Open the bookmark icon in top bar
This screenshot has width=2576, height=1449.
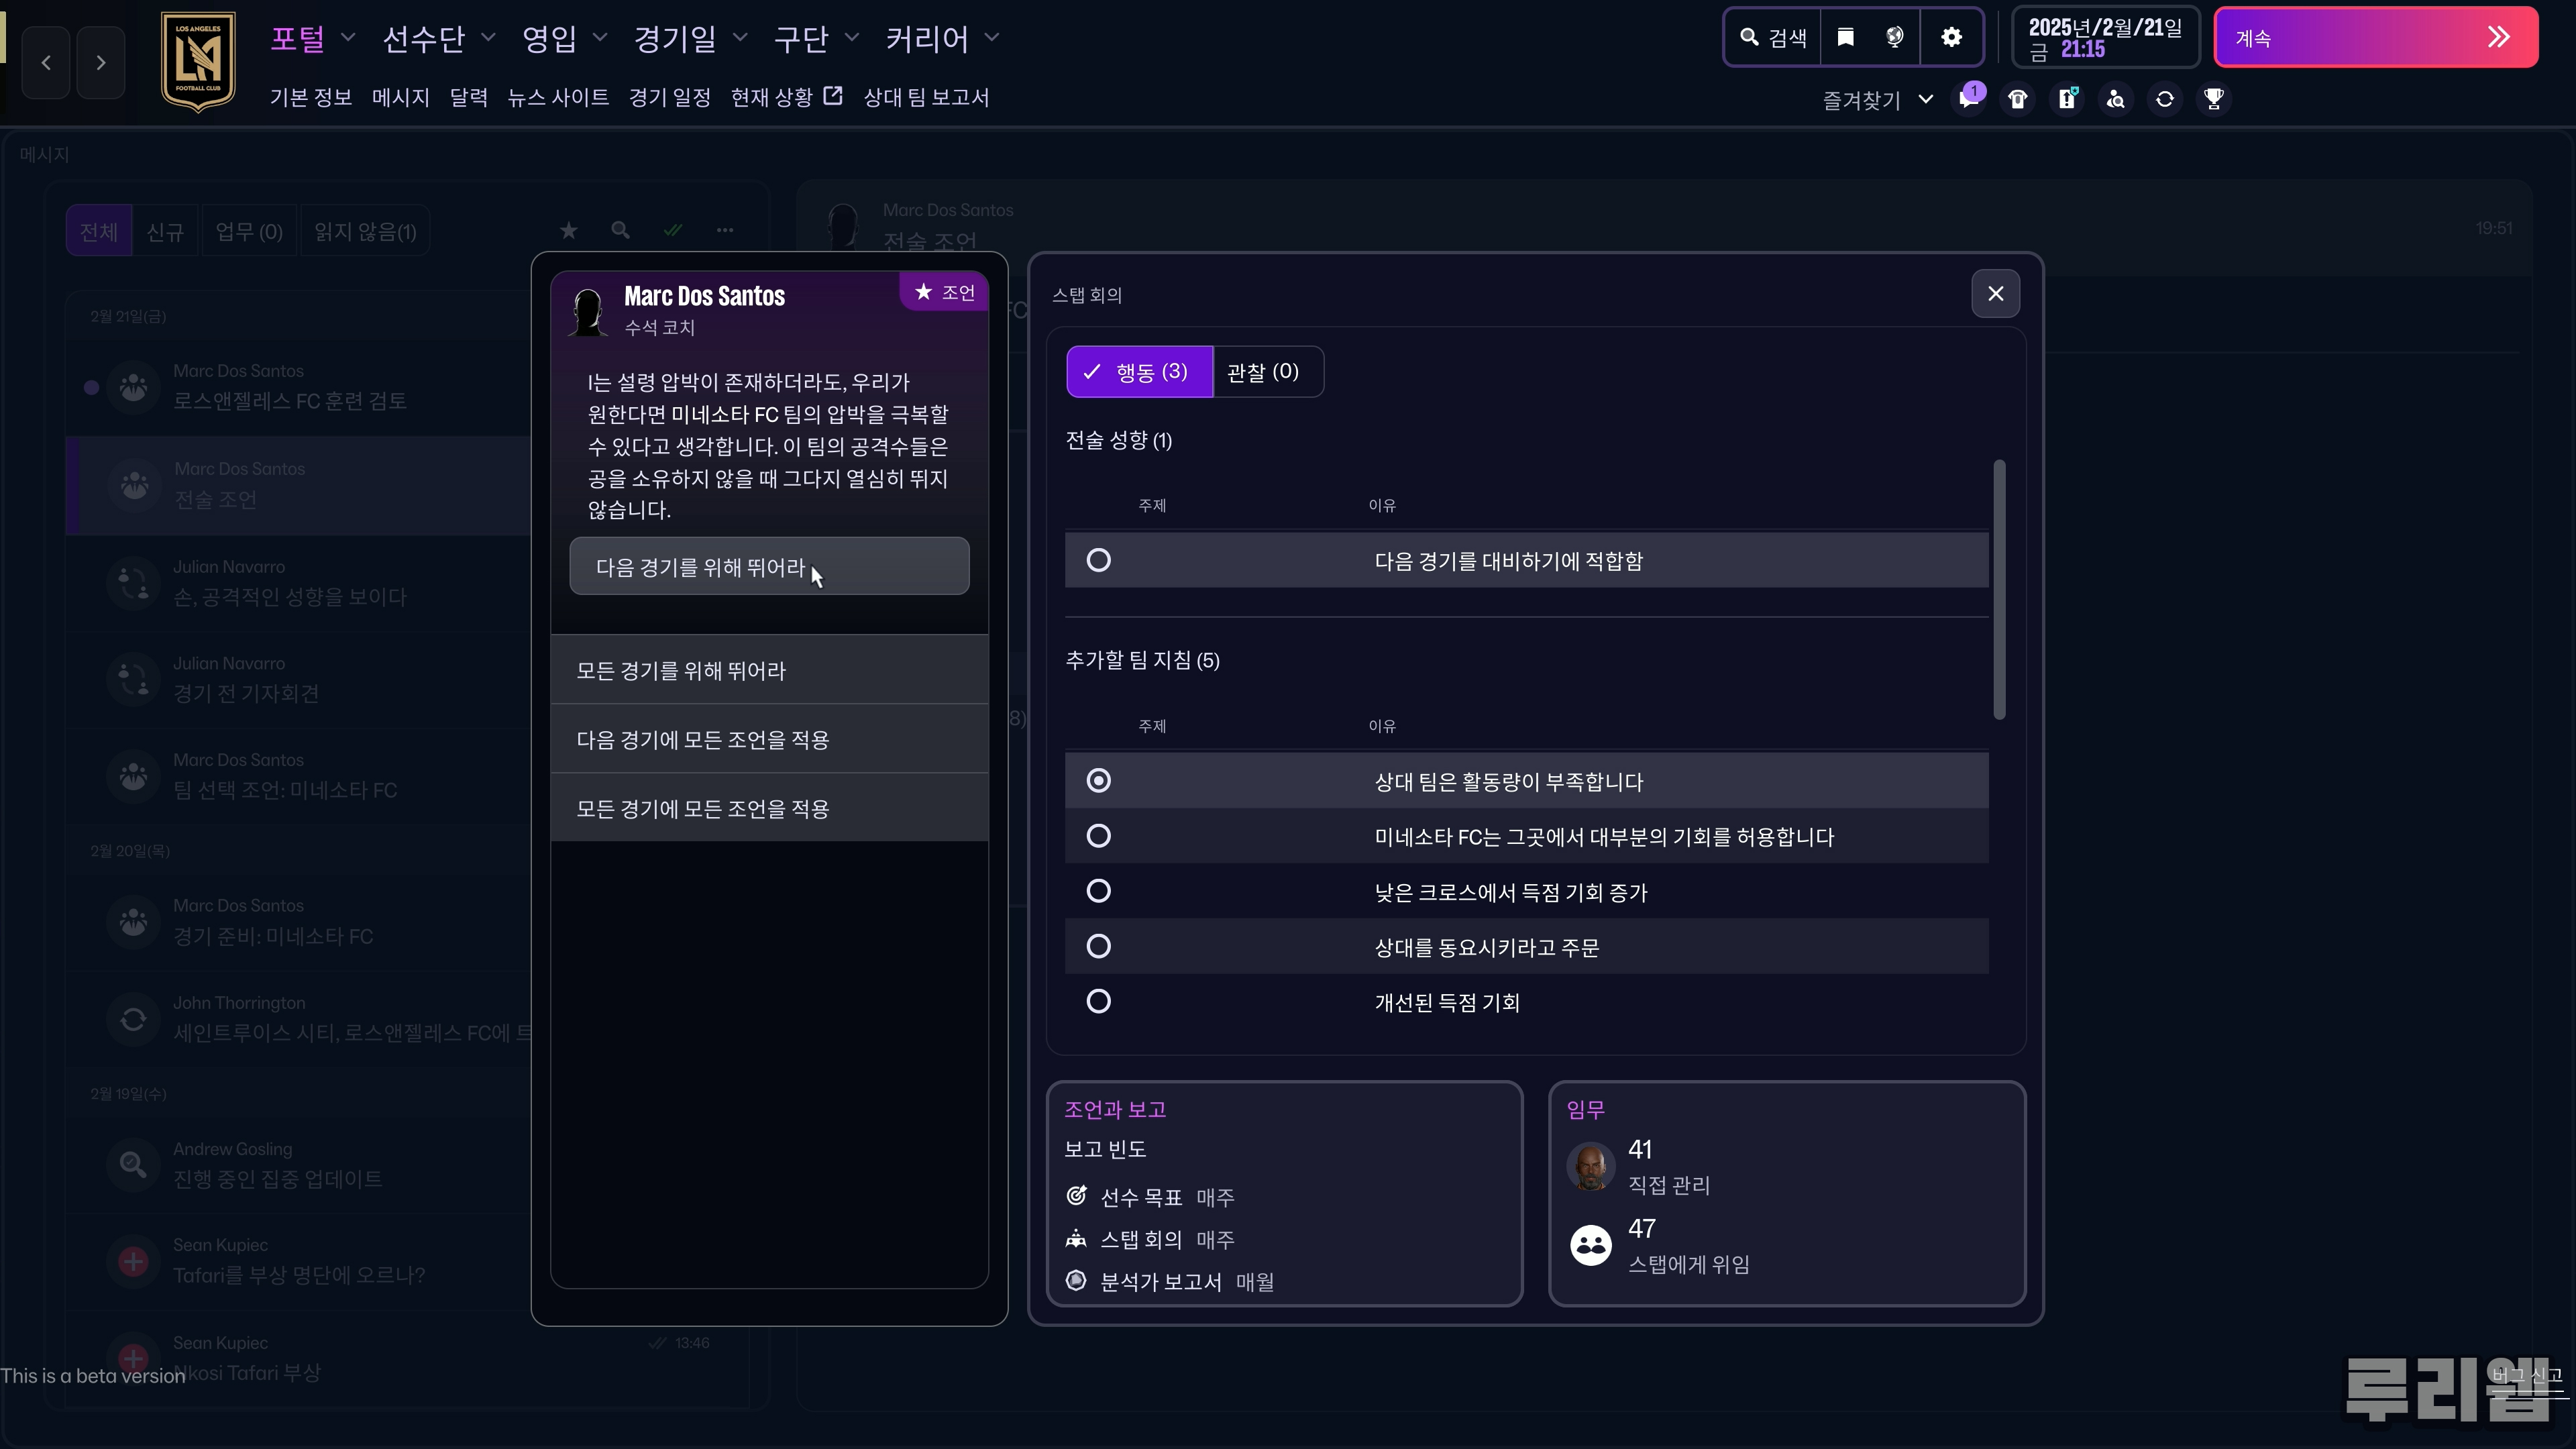1846,37
